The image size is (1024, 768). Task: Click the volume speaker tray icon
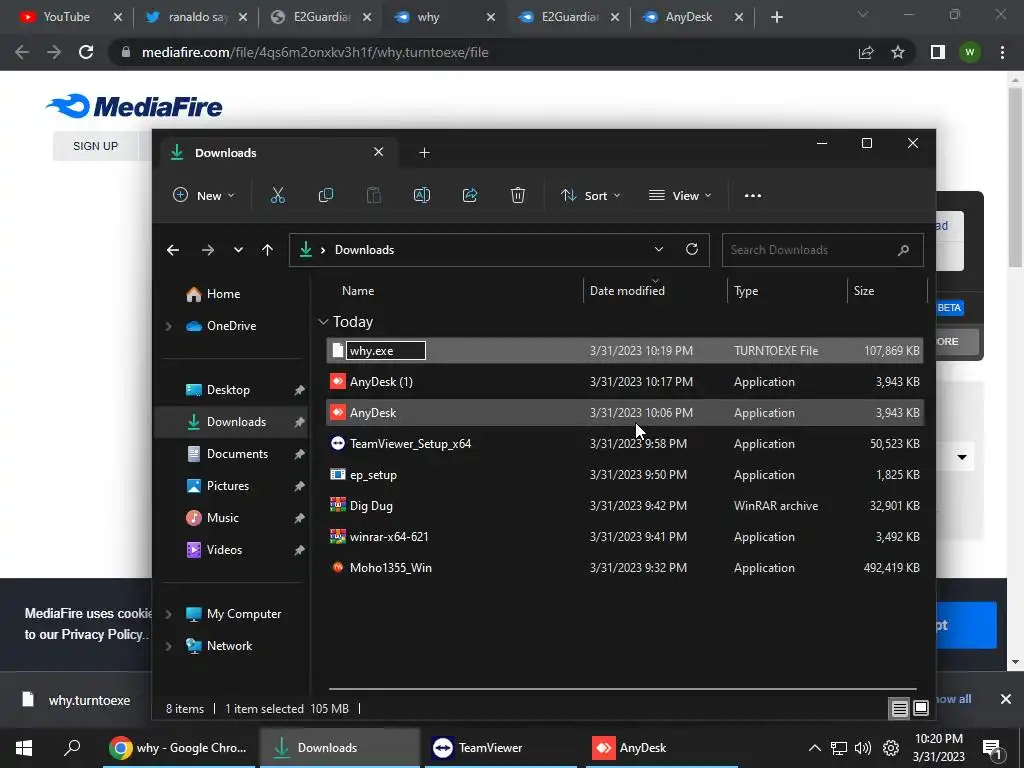[x=863, y=748]
